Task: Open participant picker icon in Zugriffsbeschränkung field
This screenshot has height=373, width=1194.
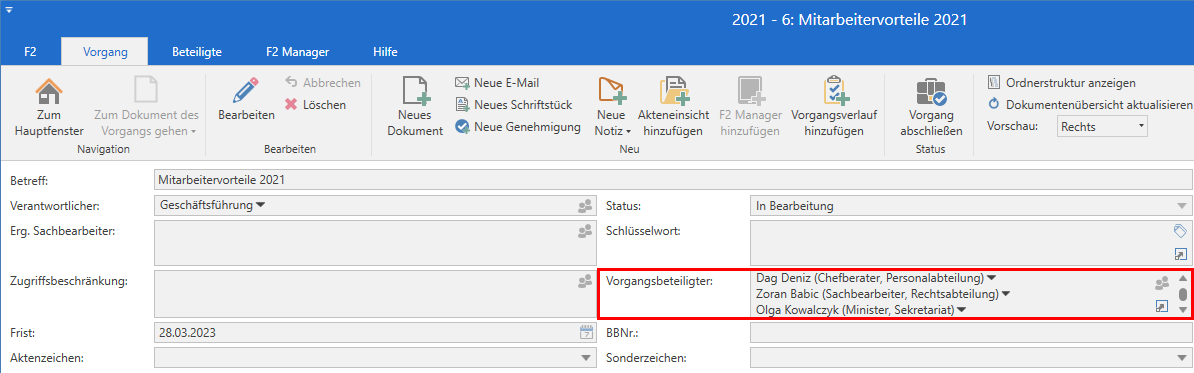Action: [585, 281]
